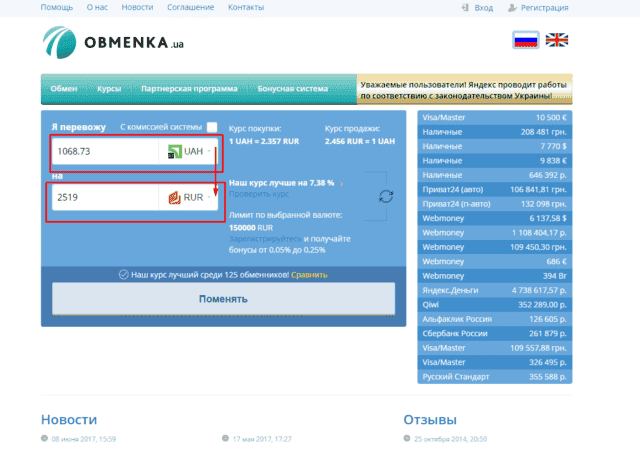Click the Qiwi 352 289,00 р. row
The image size is (640, 452).
[495, 305]
